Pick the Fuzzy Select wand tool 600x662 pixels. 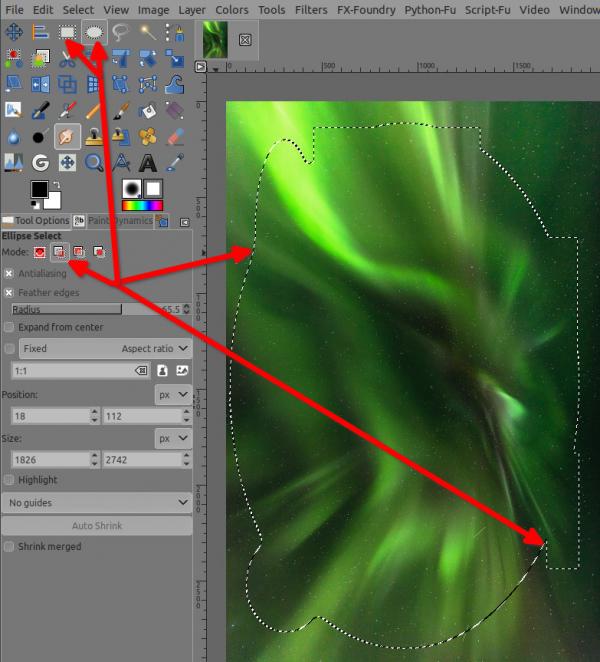[148, 32]
